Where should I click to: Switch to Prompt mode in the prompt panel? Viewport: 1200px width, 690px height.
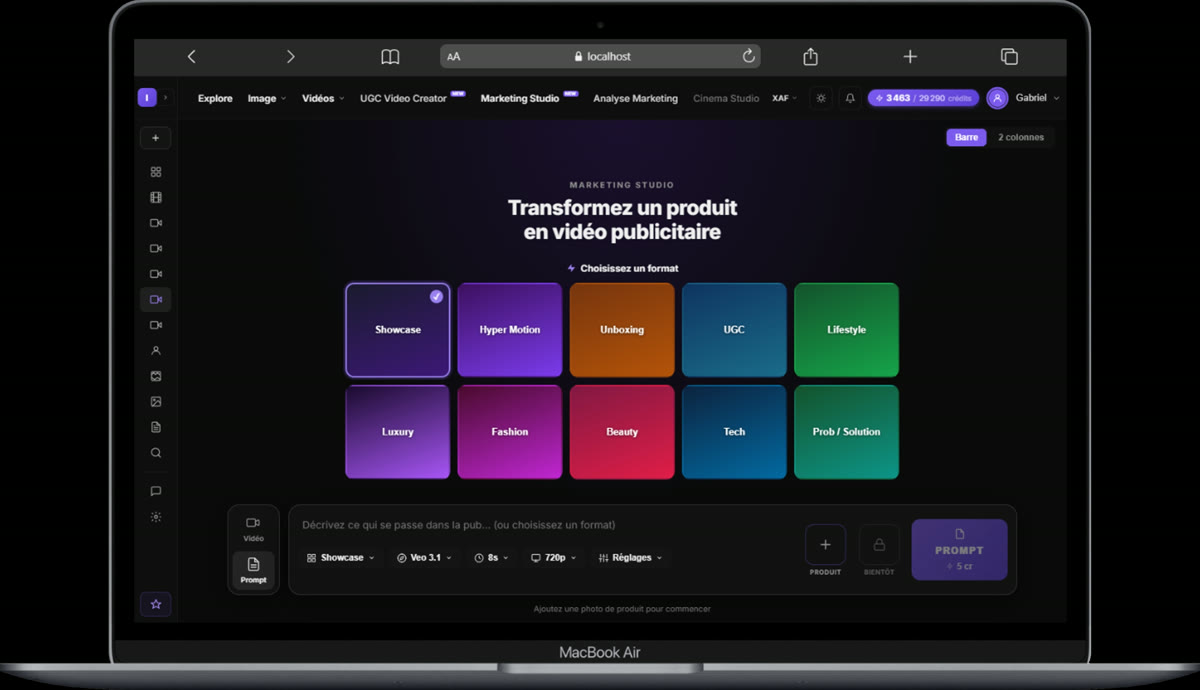point(253,570)
